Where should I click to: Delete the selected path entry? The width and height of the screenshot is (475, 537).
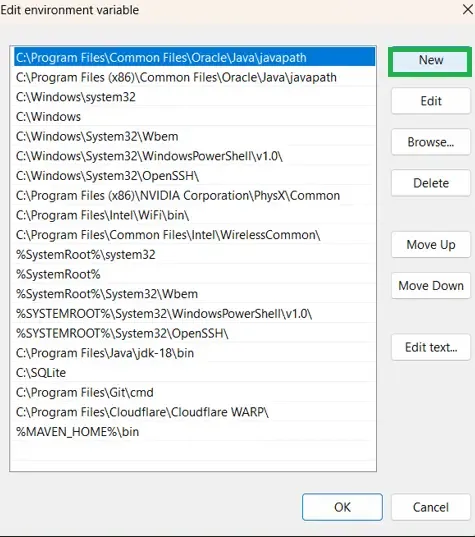(431, 183)
